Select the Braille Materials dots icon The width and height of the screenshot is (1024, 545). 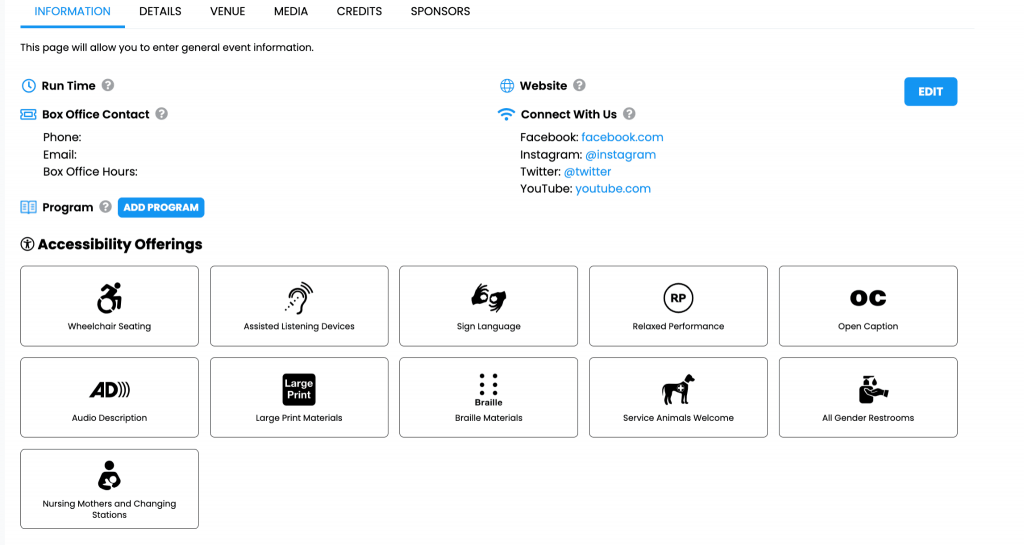click(x=489, y=389)
